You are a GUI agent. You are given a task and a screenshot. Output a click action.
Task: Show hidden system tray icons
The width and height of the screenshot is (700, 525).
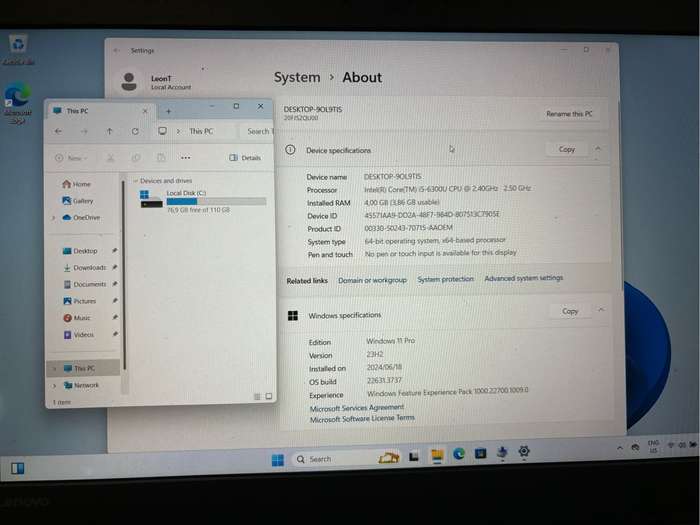(x=620, y=447)
